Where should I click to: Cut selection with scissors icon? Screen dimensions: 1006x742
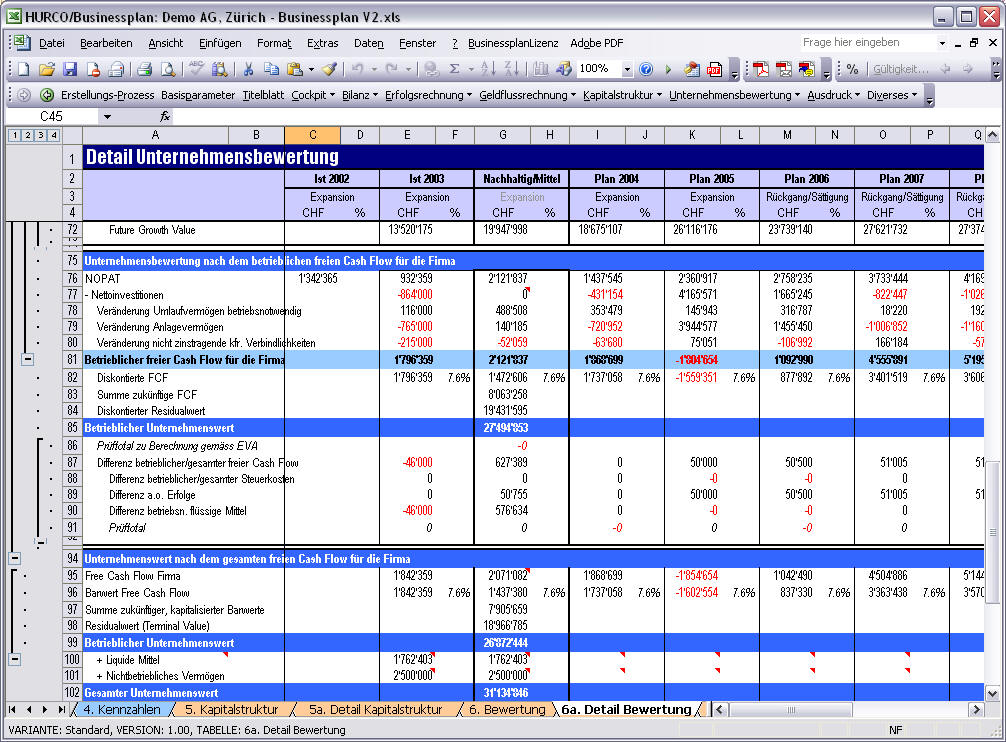coord(248,69)
